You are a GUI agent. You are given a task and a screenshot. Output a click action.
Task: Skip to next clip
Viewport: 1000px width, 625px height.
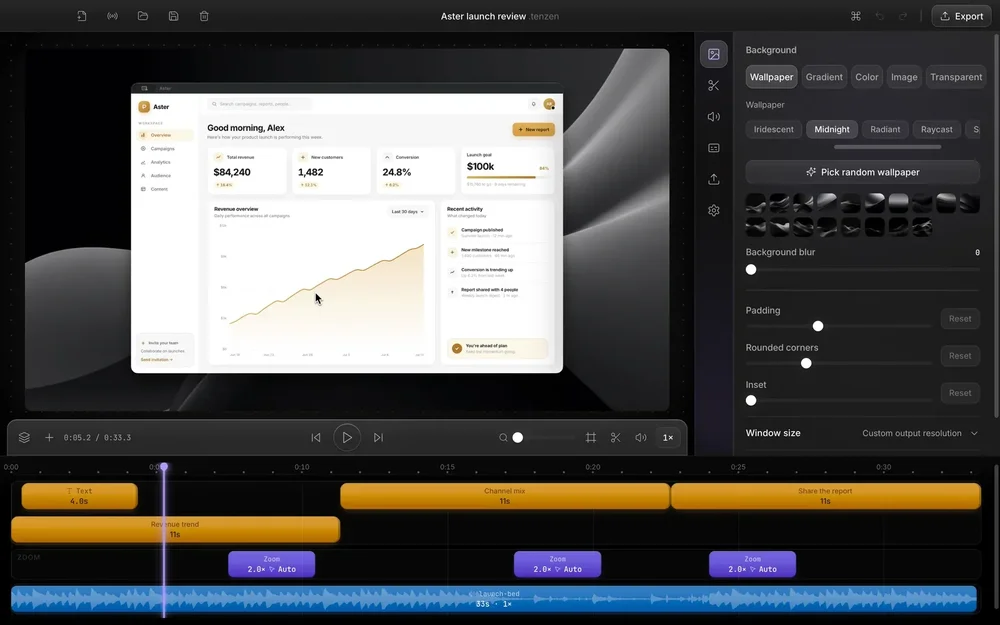(x=378, y=438)
